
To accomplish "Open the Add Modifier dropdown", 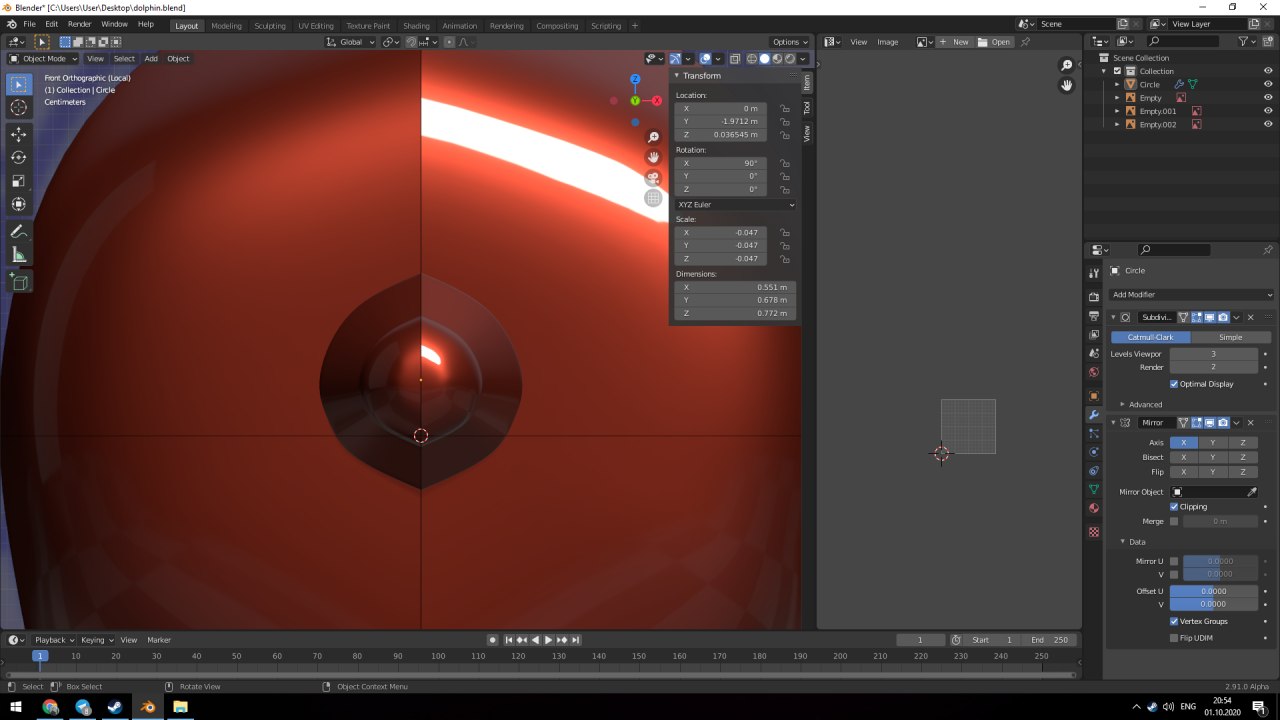I will coord(1192,295).
